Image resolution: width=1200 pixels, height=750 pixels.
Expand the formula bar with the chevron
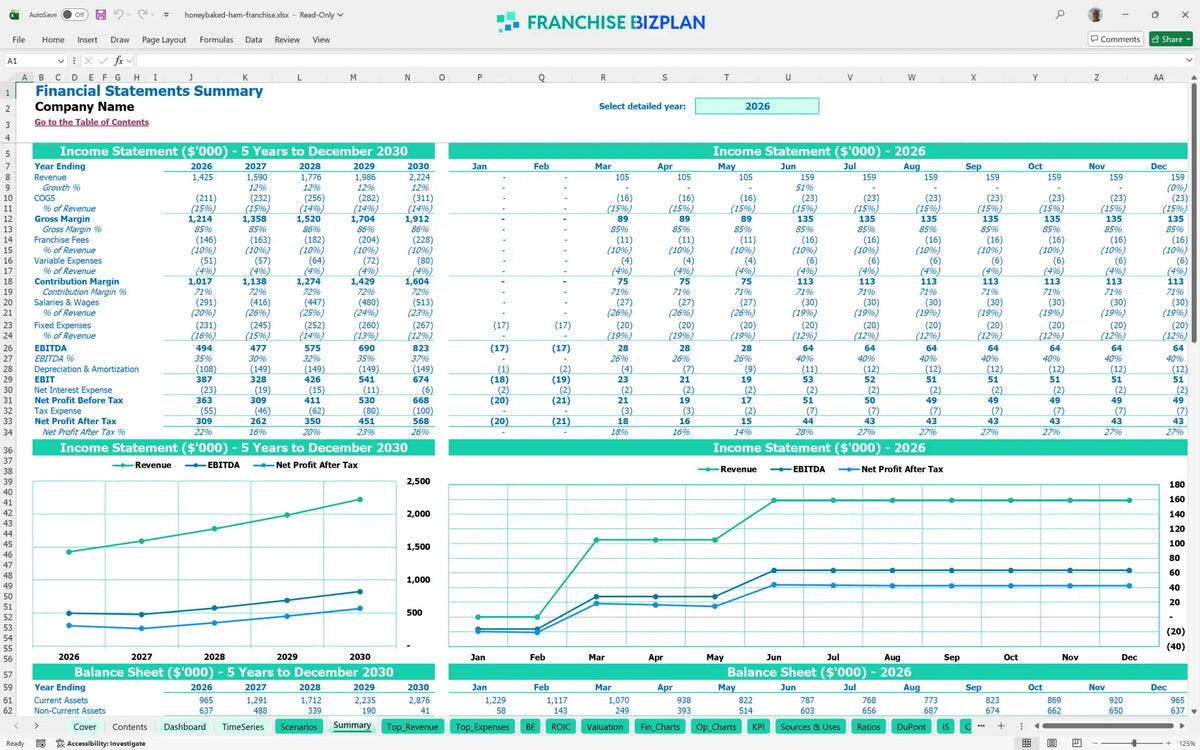coord(1188,61)
